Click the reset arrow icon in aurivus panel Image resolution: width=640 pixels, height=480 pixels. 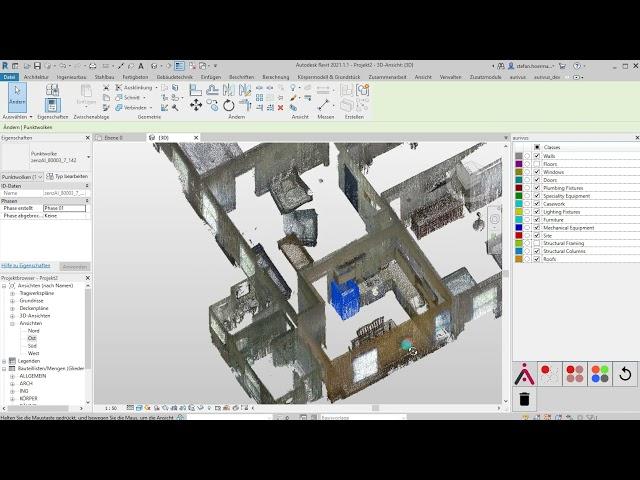point(625,374)
